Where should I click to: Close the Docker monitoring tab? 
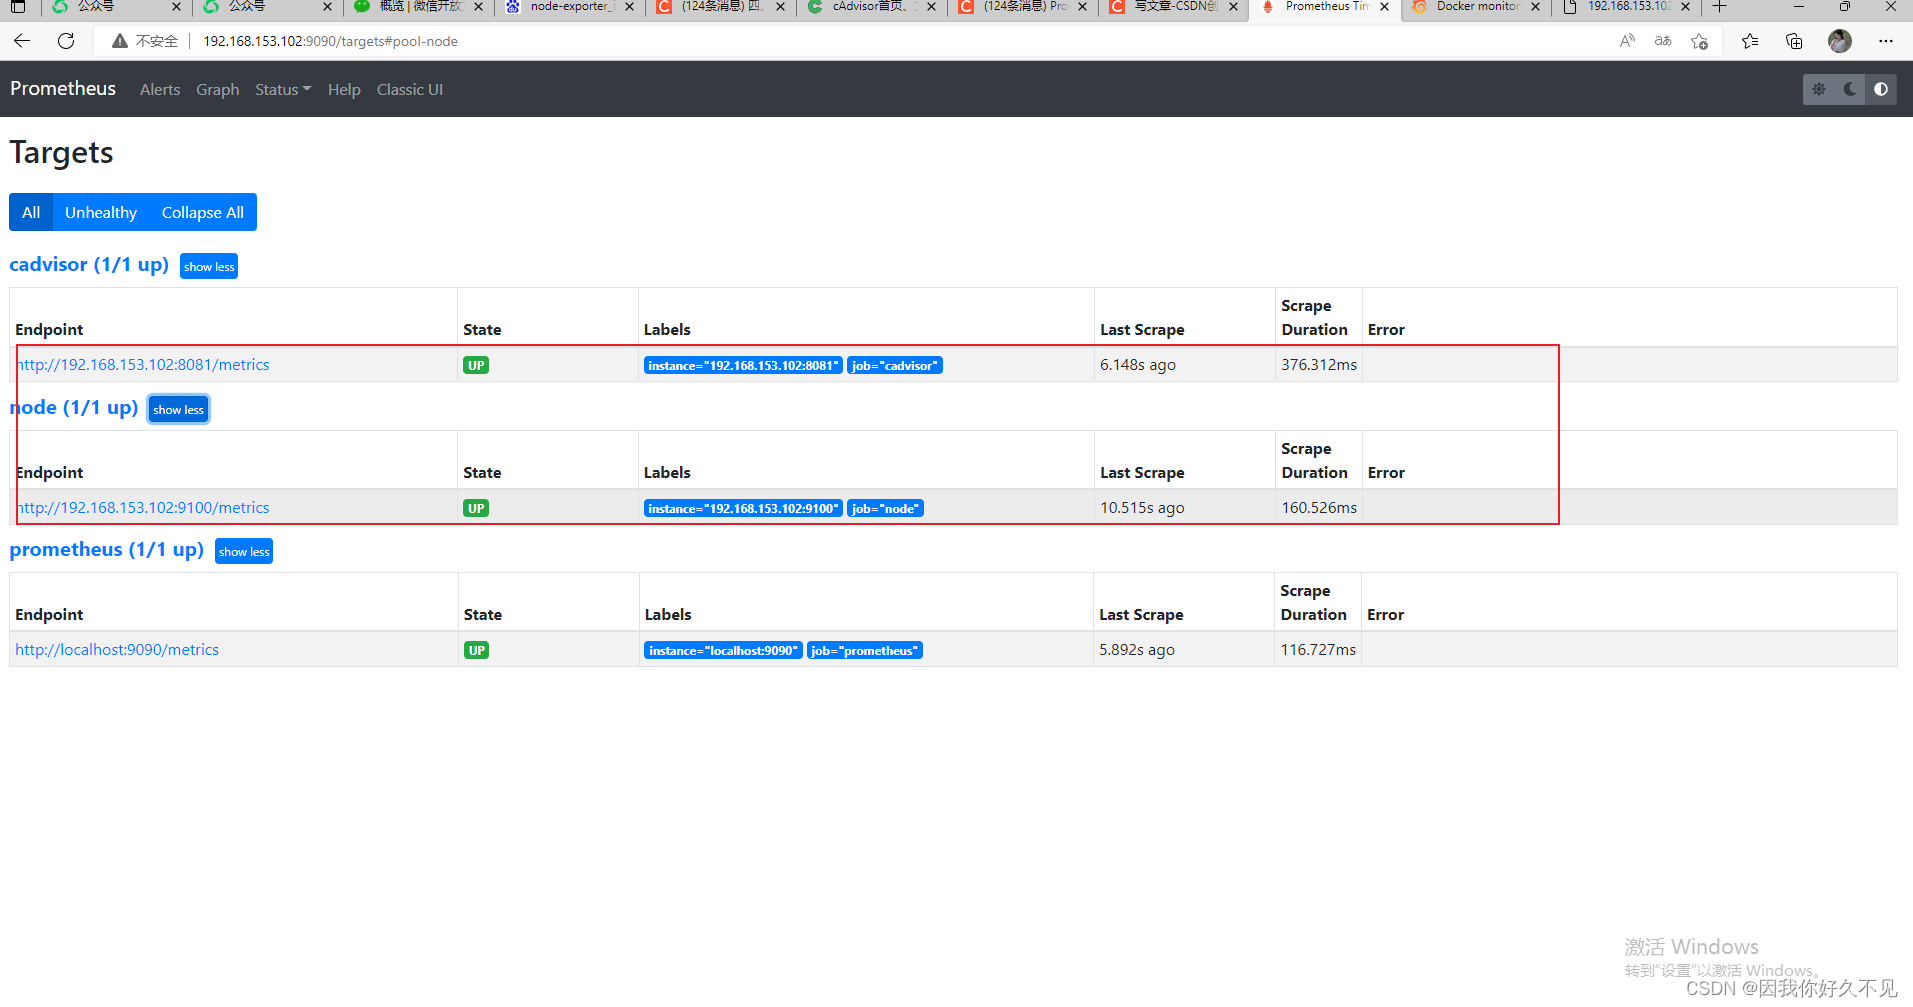(1535, 7)
